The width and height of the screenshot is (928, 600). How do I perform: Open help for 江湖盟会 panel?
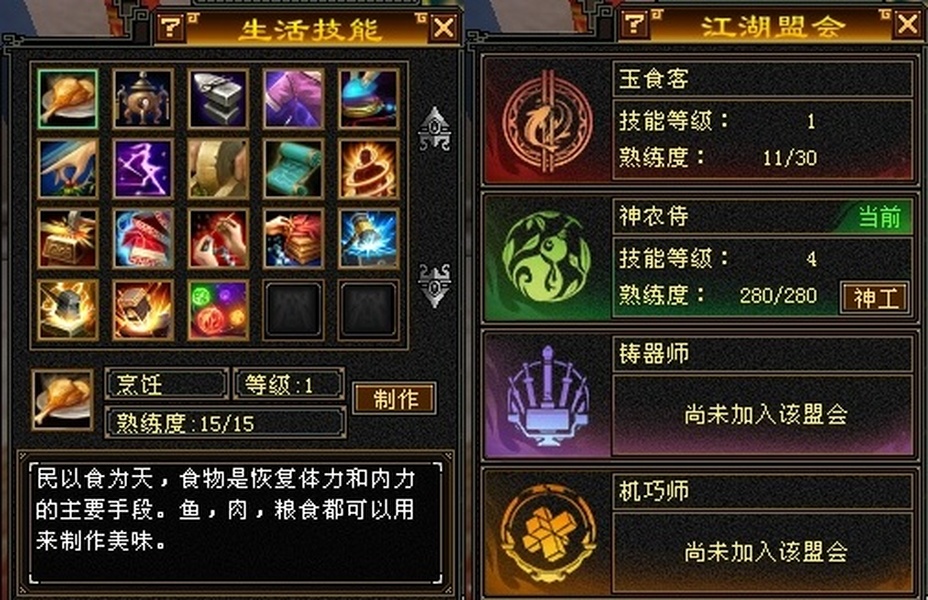(634, 23)
